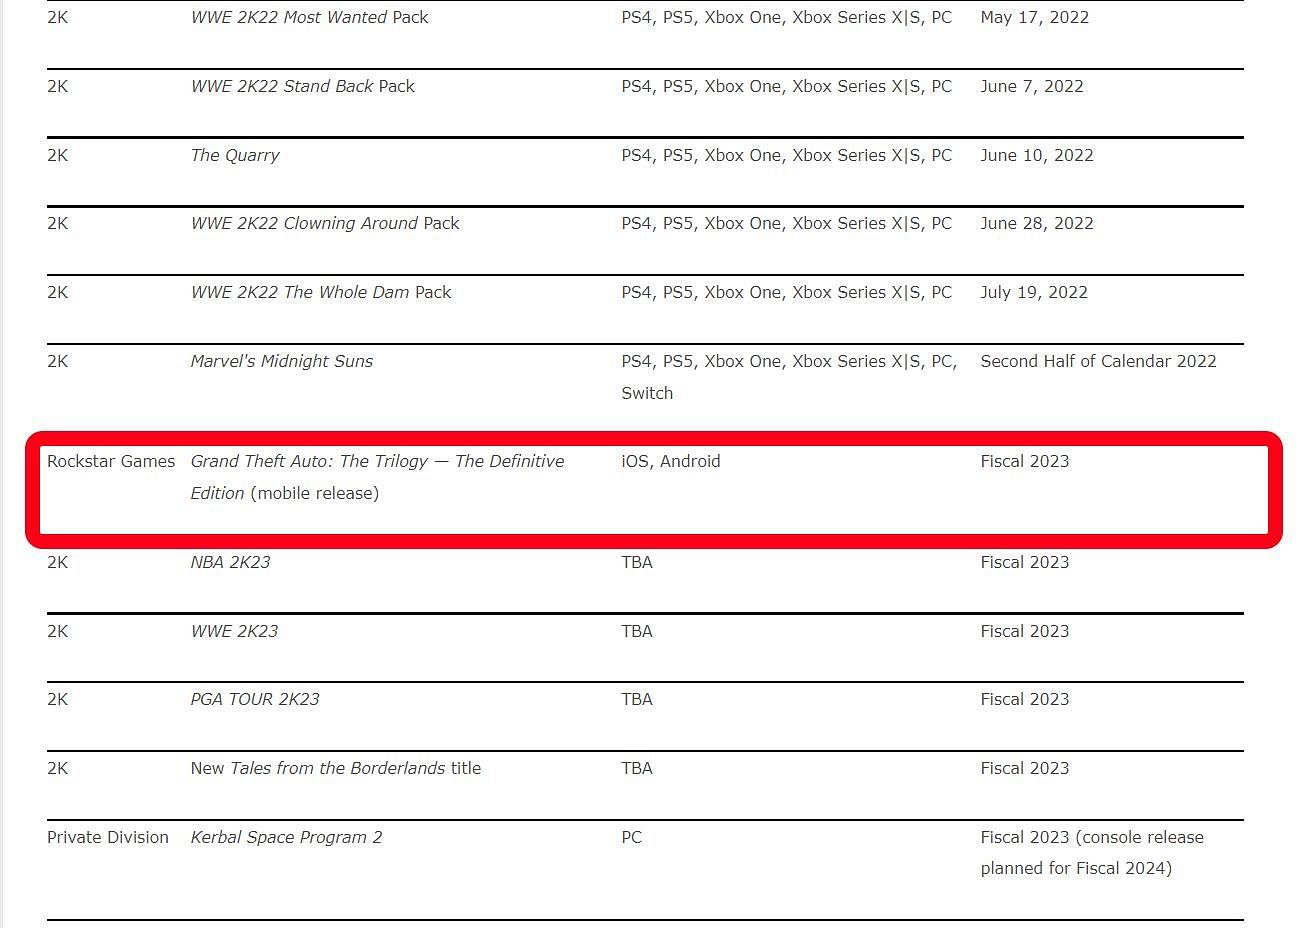Select the Kerbal Space Program 2 title
This screenshot has width=1314, height=928.
point(286,837)
